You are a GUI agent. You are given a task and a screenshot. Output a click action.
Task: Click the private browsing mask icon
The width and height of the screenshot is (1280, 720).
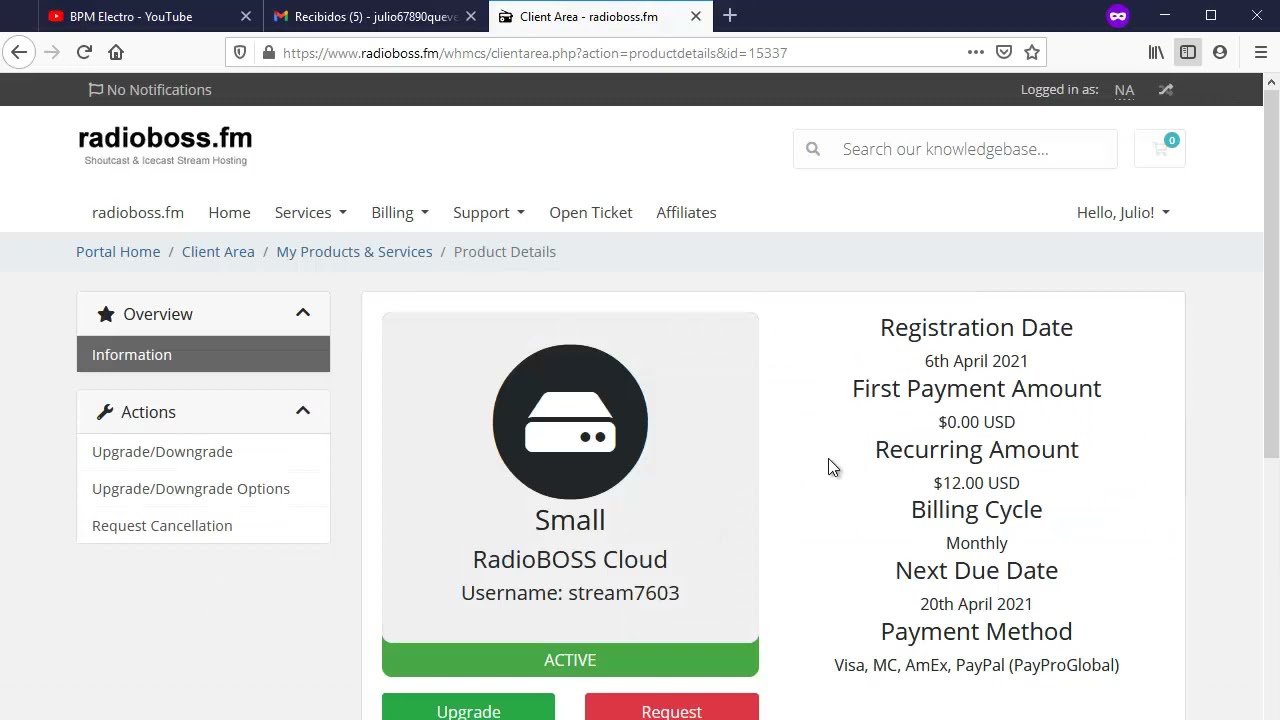[x=1118, y=16]
